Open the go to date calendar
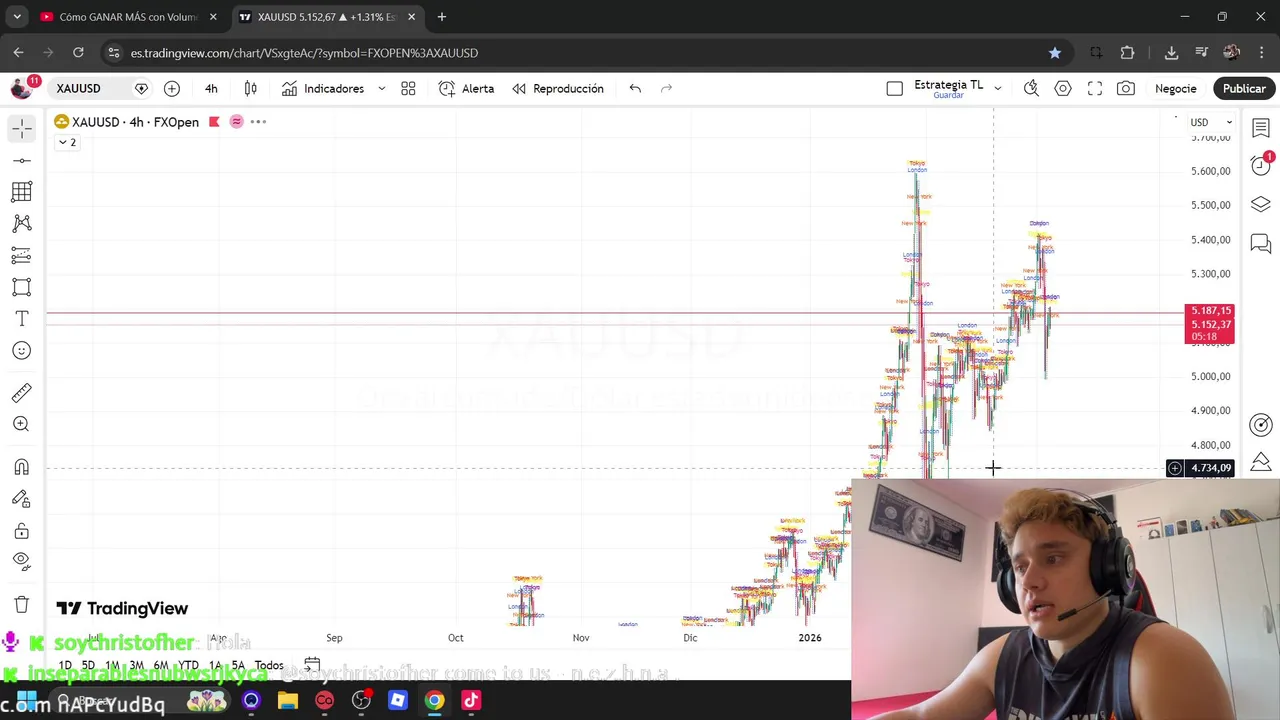The width and height of the screenshot is (1280, 720). (312, 665)
